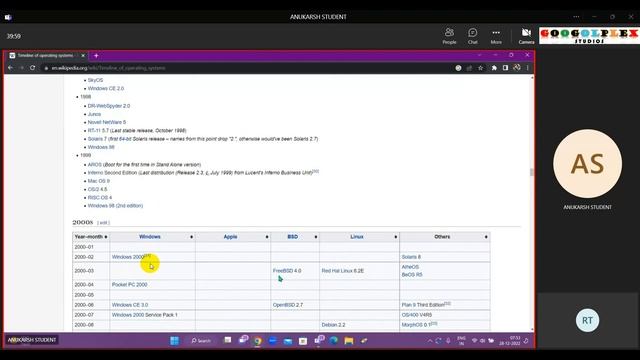
Task: Select the Timeline of operating systems tab
Action: click(45, 56)
